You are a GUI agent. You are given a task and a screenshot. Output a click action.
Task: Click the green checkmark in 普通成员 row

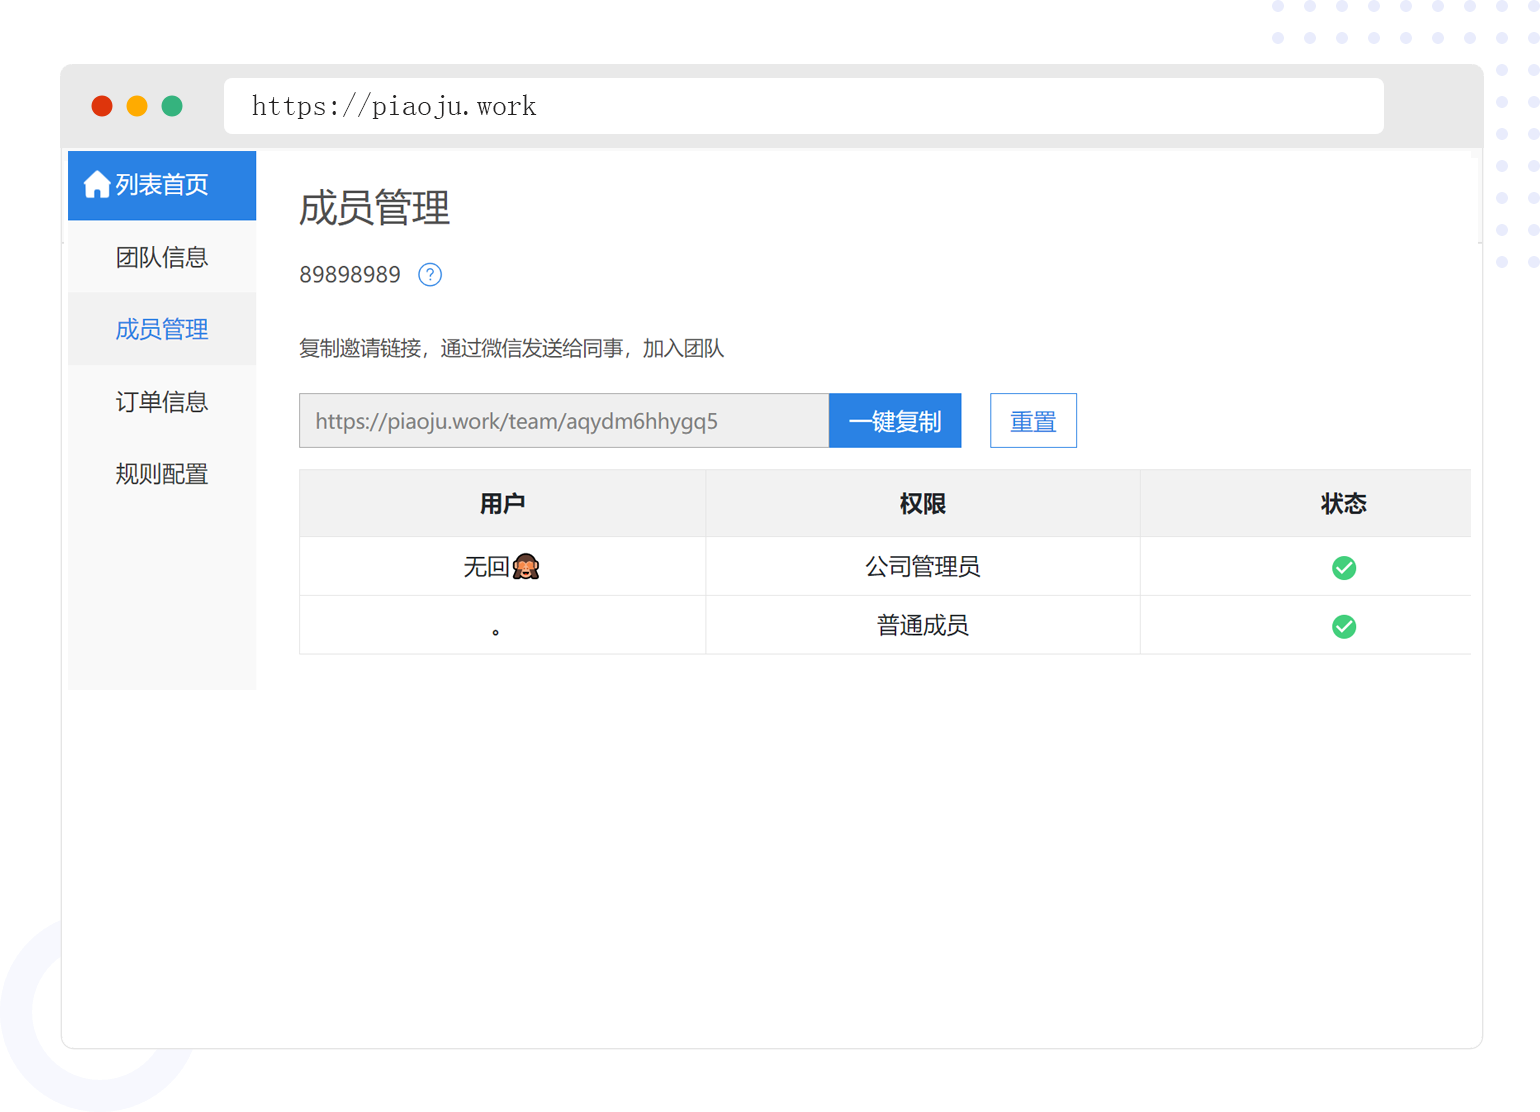coord(1343,627)
